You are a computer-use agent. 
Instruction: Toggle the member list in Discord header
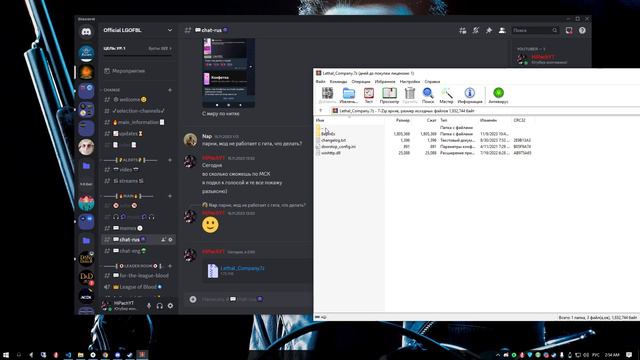[x=502, y=30]
